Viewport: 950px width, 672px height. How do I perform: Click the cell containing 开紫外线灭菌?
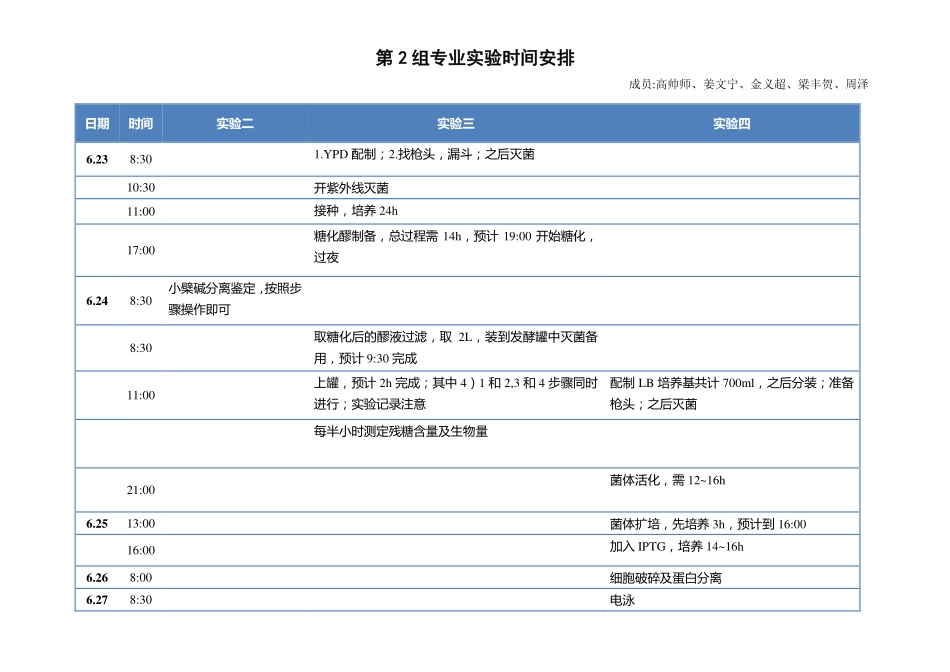(352, 187)
